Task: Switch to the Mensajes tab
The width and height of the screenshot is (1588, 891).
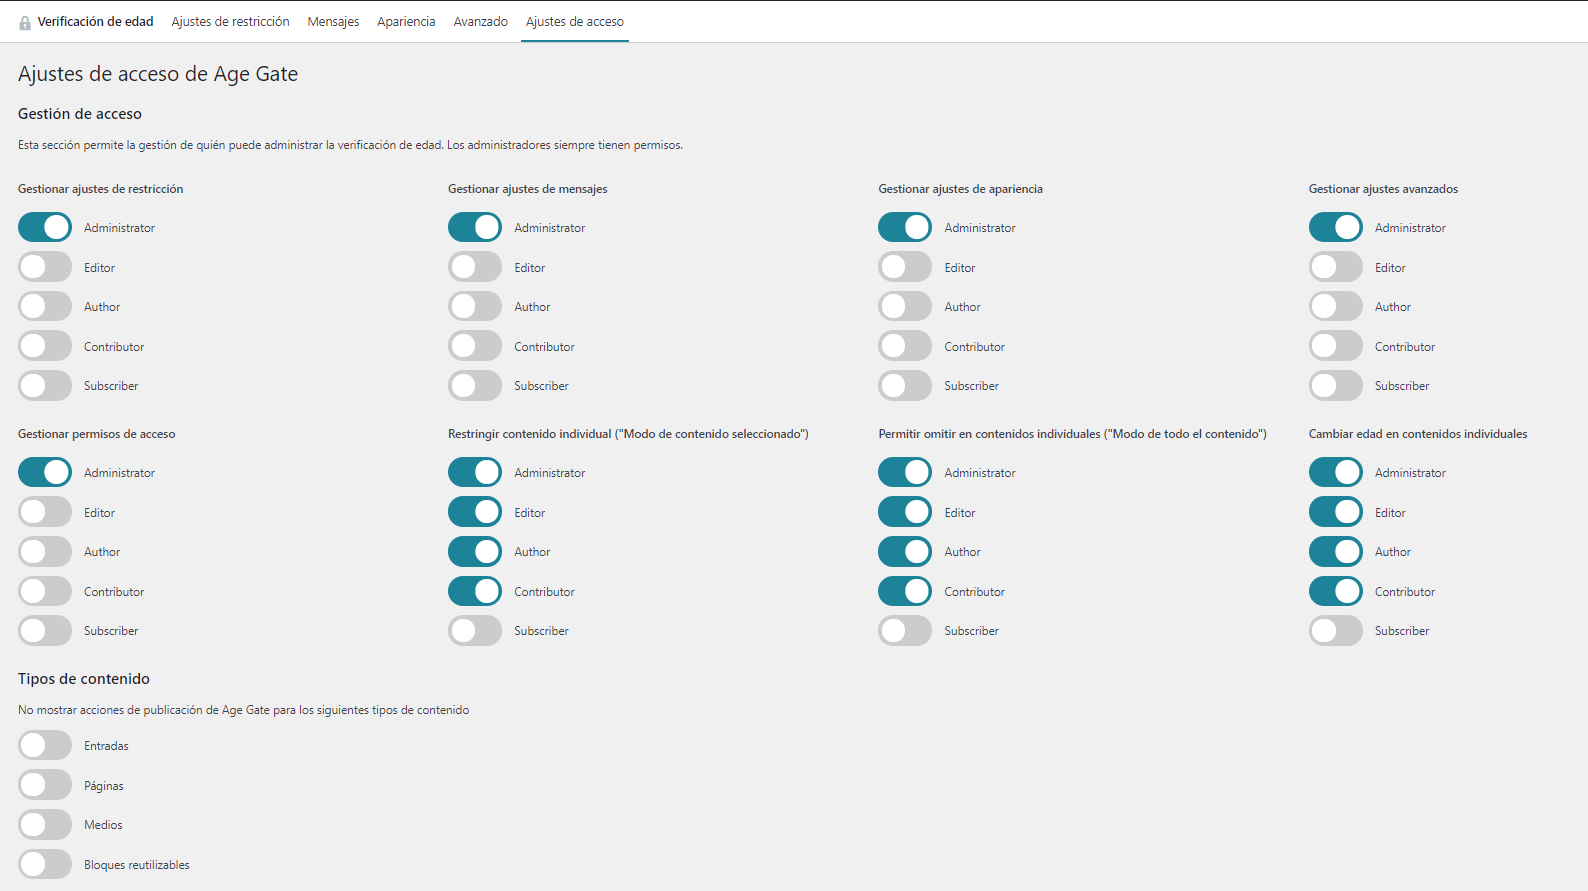Action: pos(333,21)
